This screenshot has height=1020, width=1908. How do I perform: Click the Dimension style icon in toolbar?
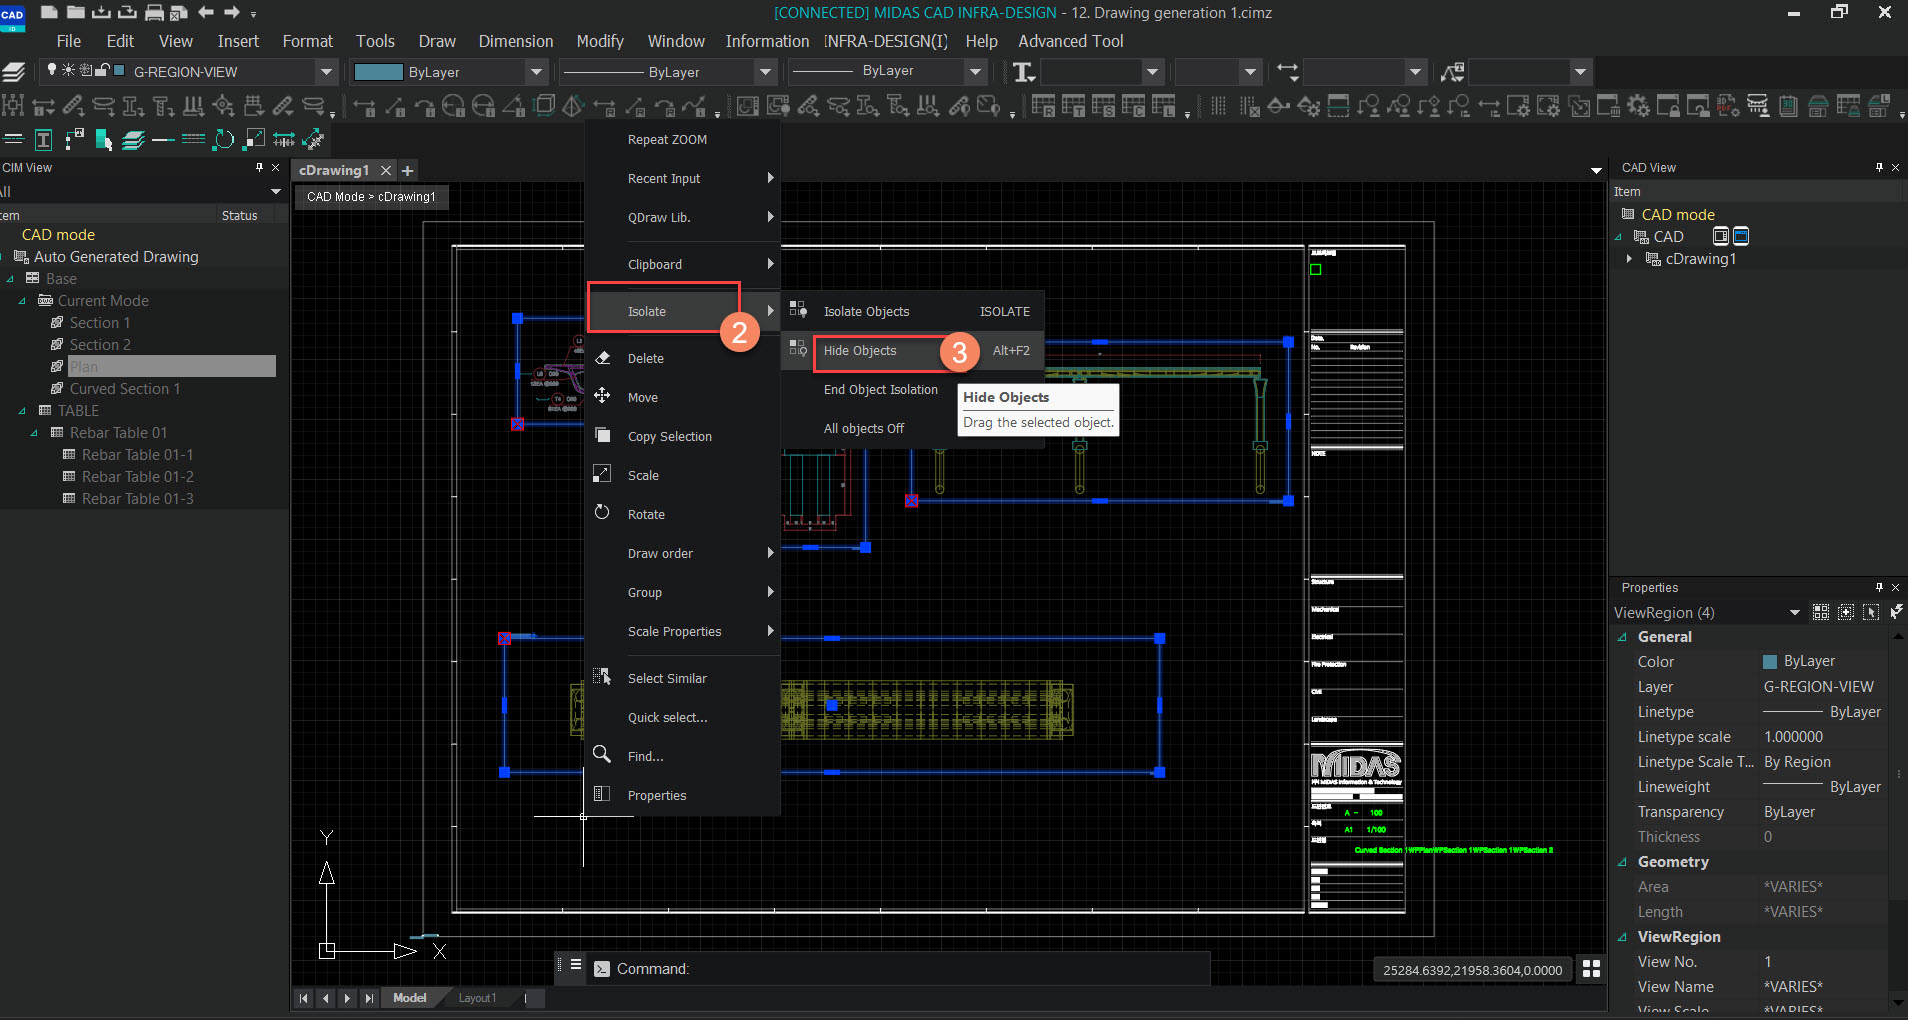[1287, 72]
